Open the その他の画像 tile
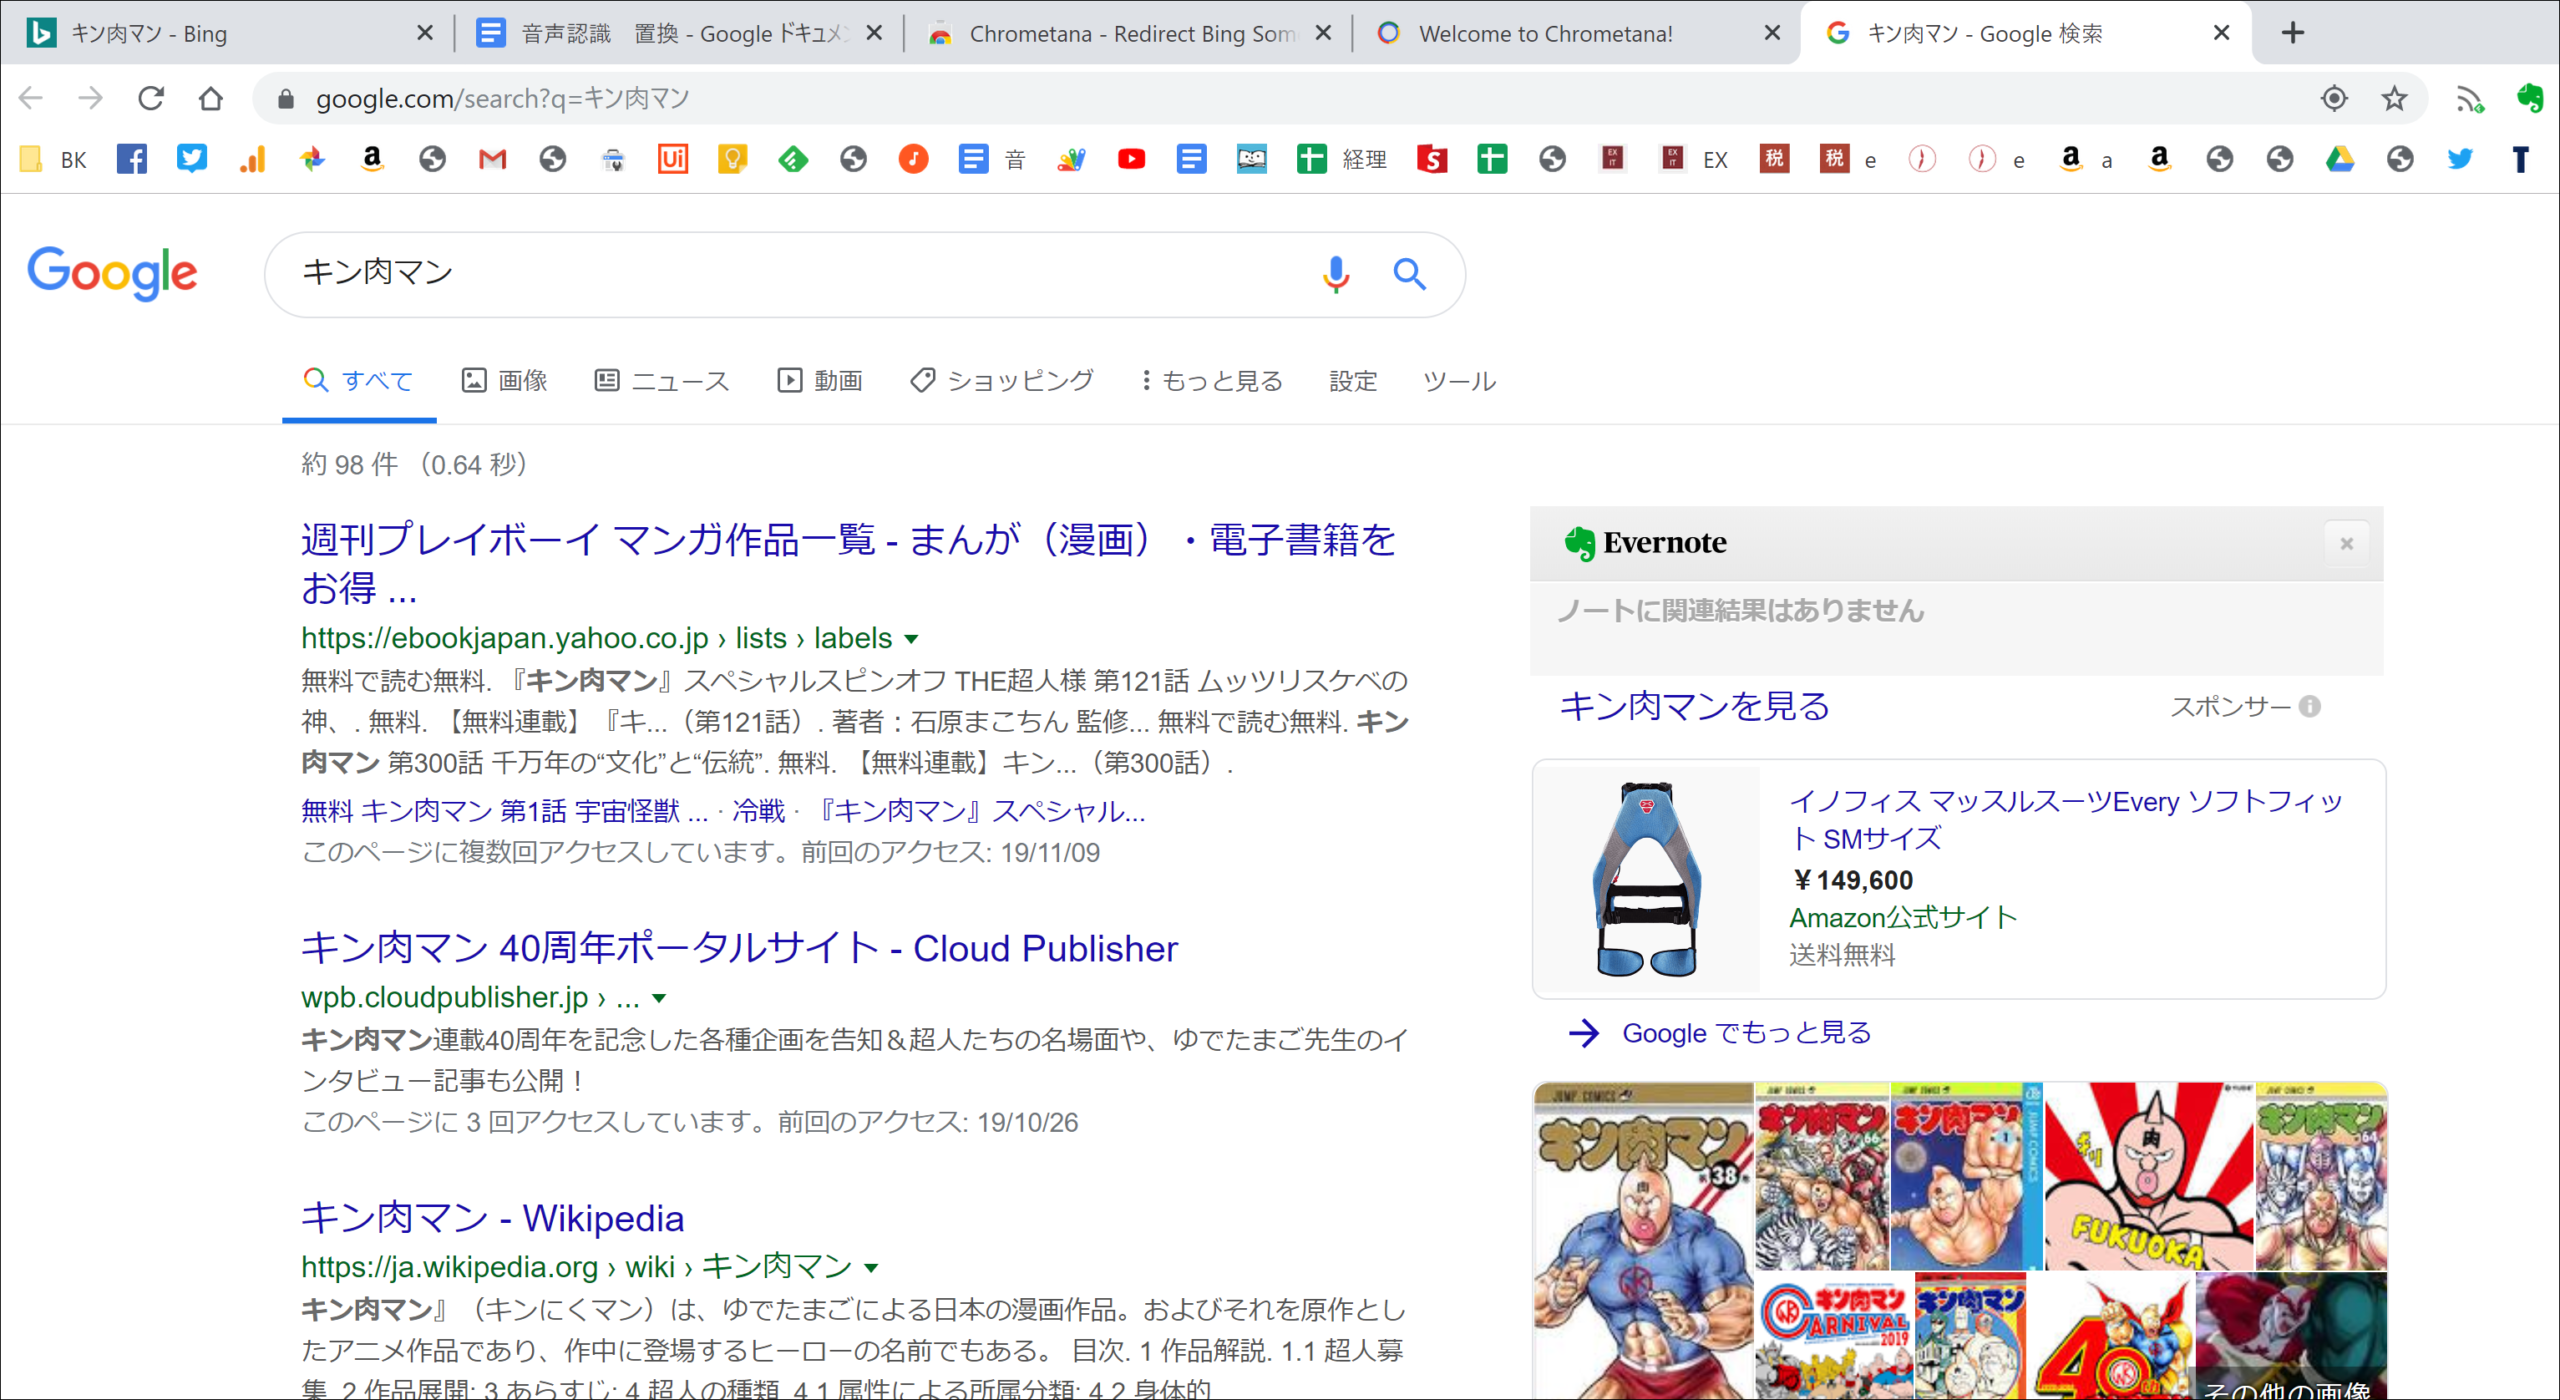2560x1400 pixels. click(2290, 1336)
